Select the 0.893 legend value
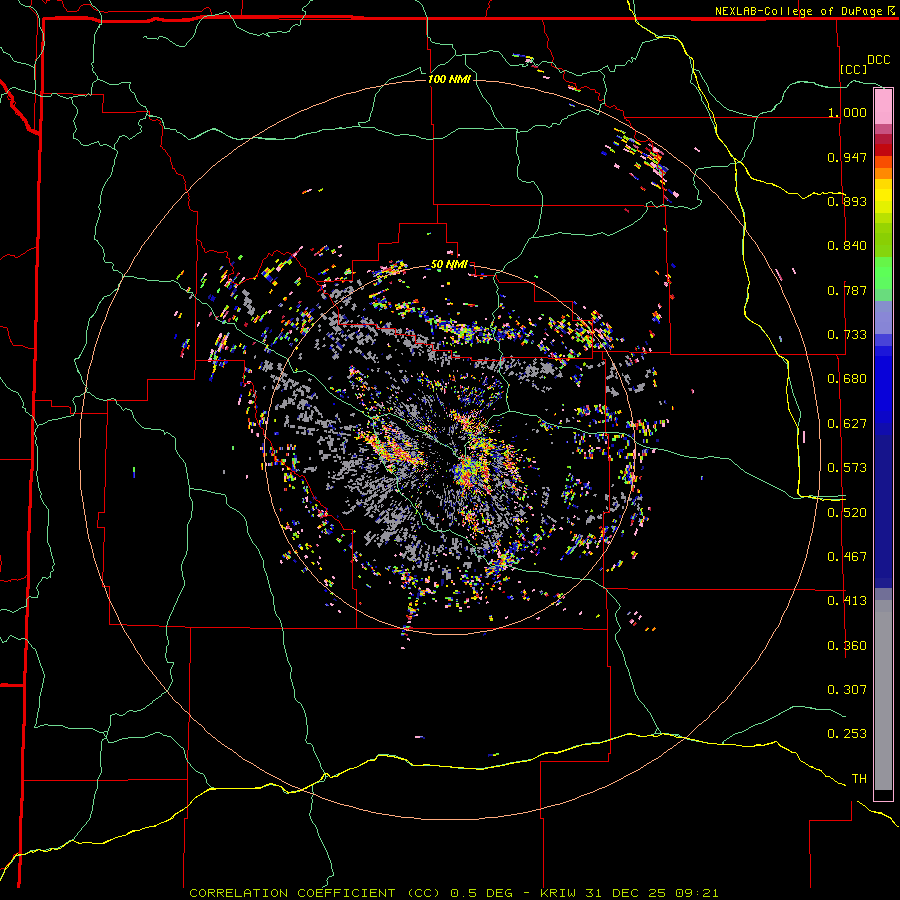Viewport: 900px width, 900px height. (847, 201)
